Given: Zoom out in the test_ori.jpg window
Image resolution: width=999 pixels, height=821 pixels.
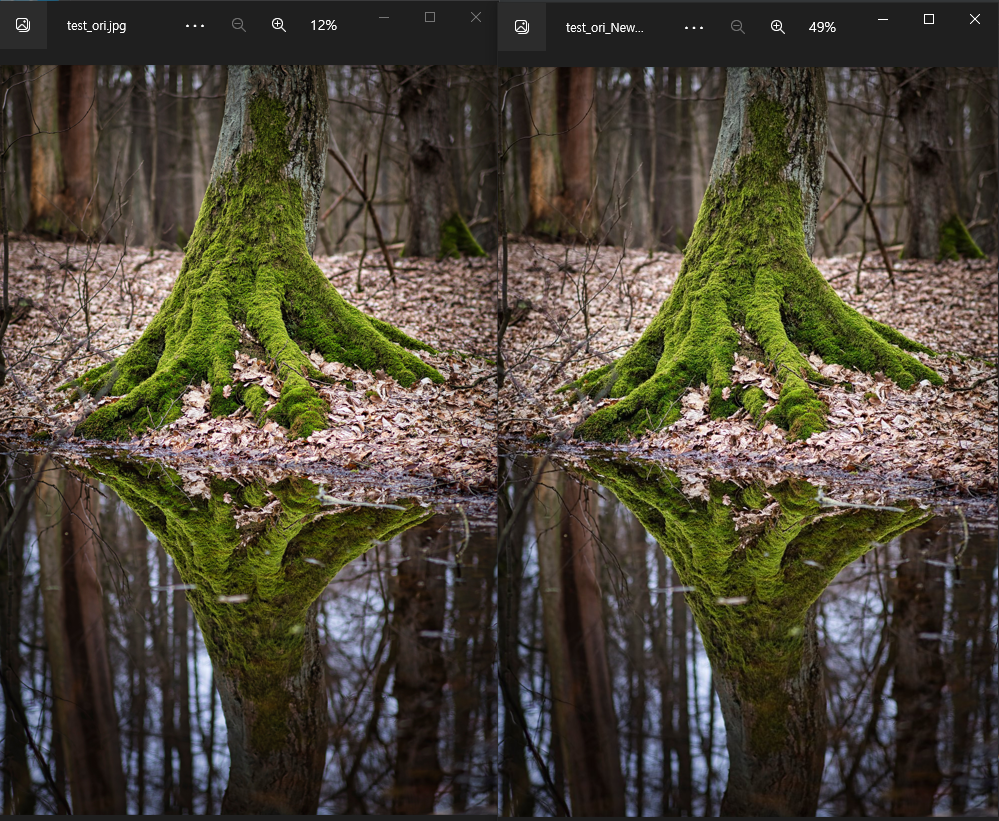Looking at the screenshot, I should pyautogui.click(x=239, y=25).
